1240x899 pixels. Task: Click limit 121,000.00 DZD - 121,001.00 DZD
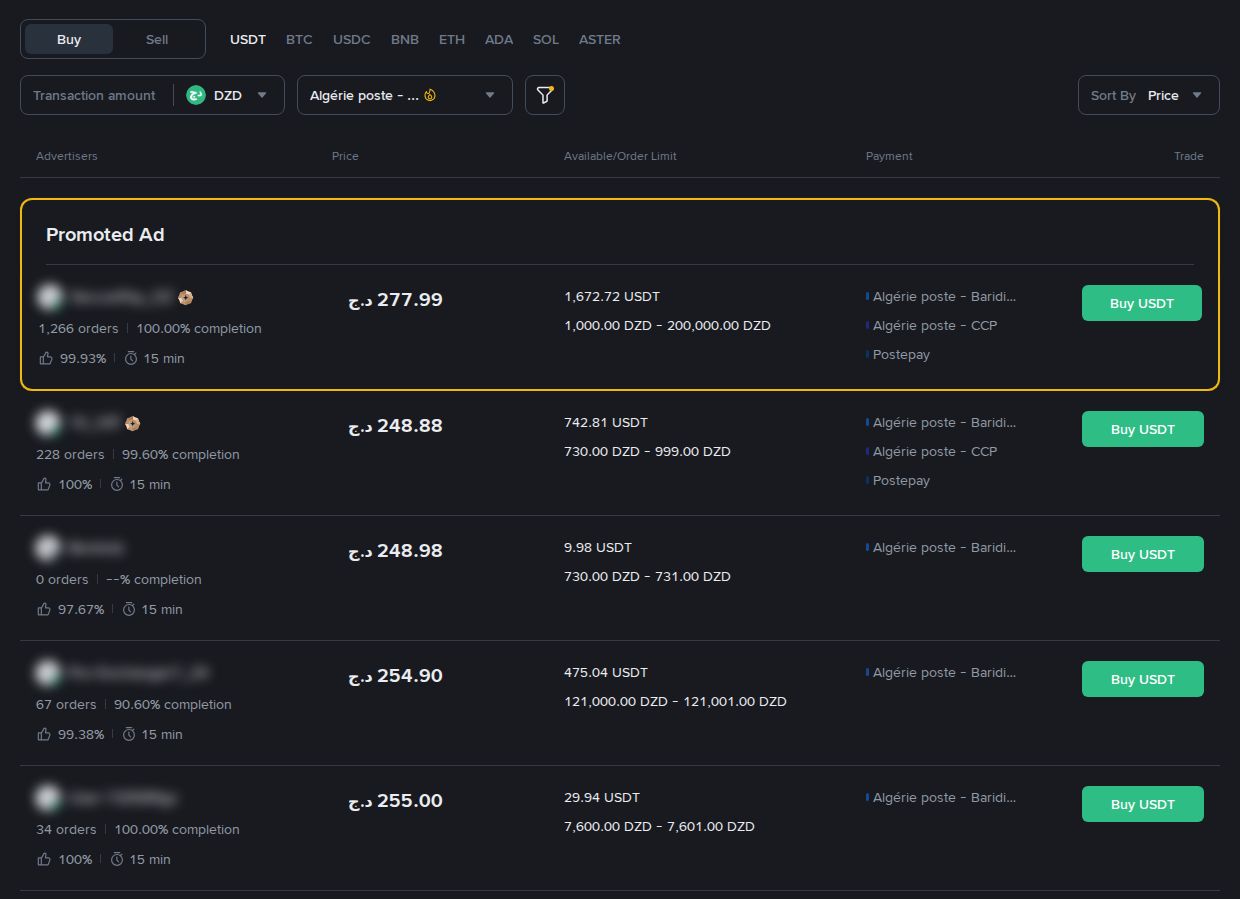(x=675, y=702)
